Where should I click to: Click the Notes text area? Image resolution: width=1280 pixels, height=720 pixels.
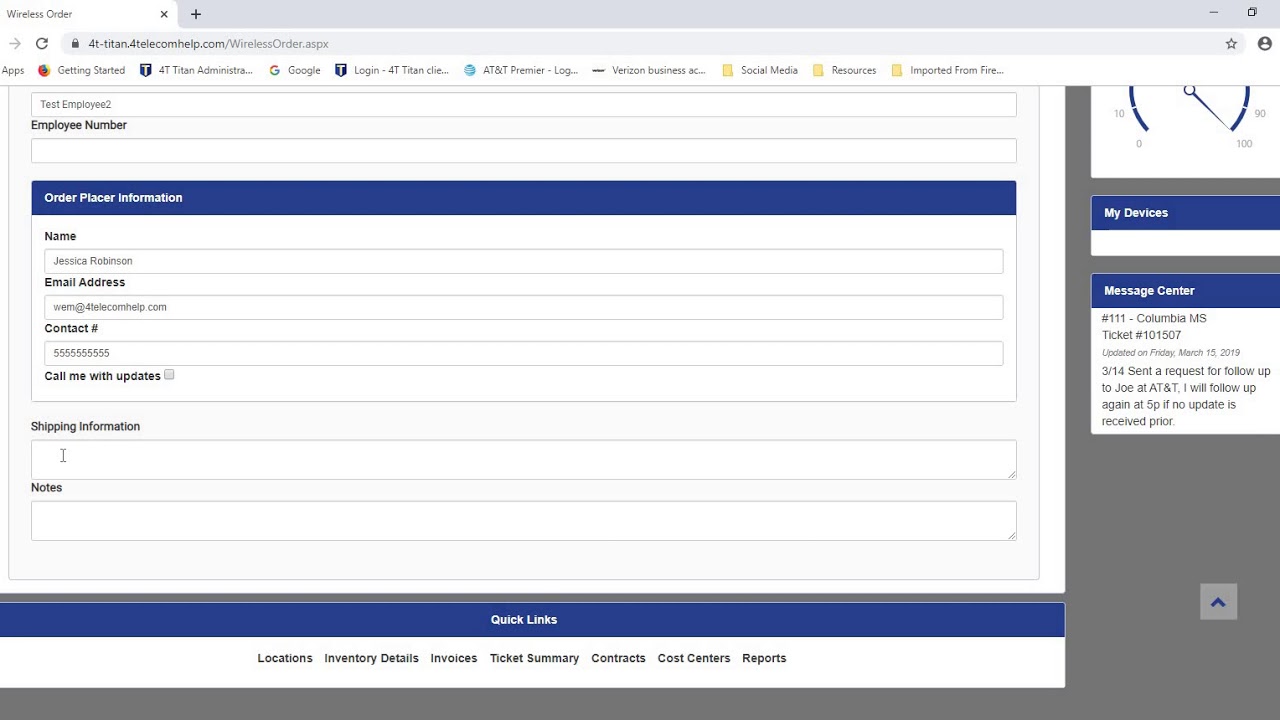523,521
